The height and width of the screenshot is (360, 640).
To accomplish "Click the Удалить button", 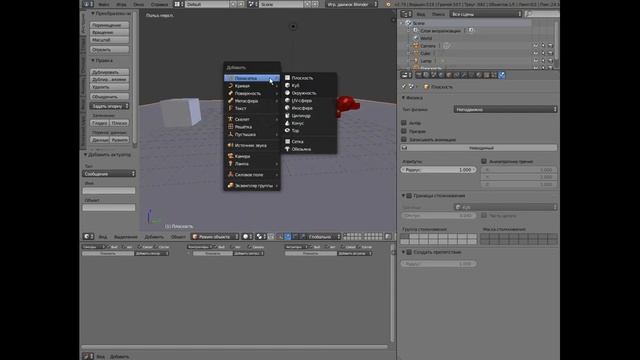I will tap(109, 87).
